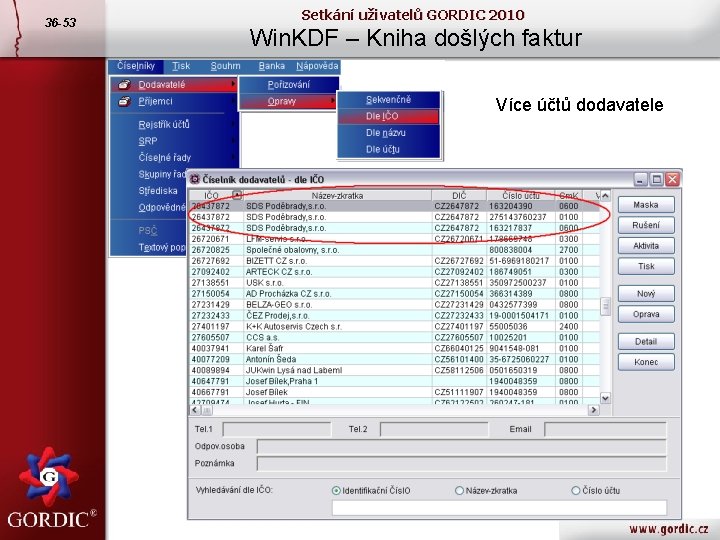Expand Číselné řady submenu
This screenshot has width=720, height=540.
point(174,158)
